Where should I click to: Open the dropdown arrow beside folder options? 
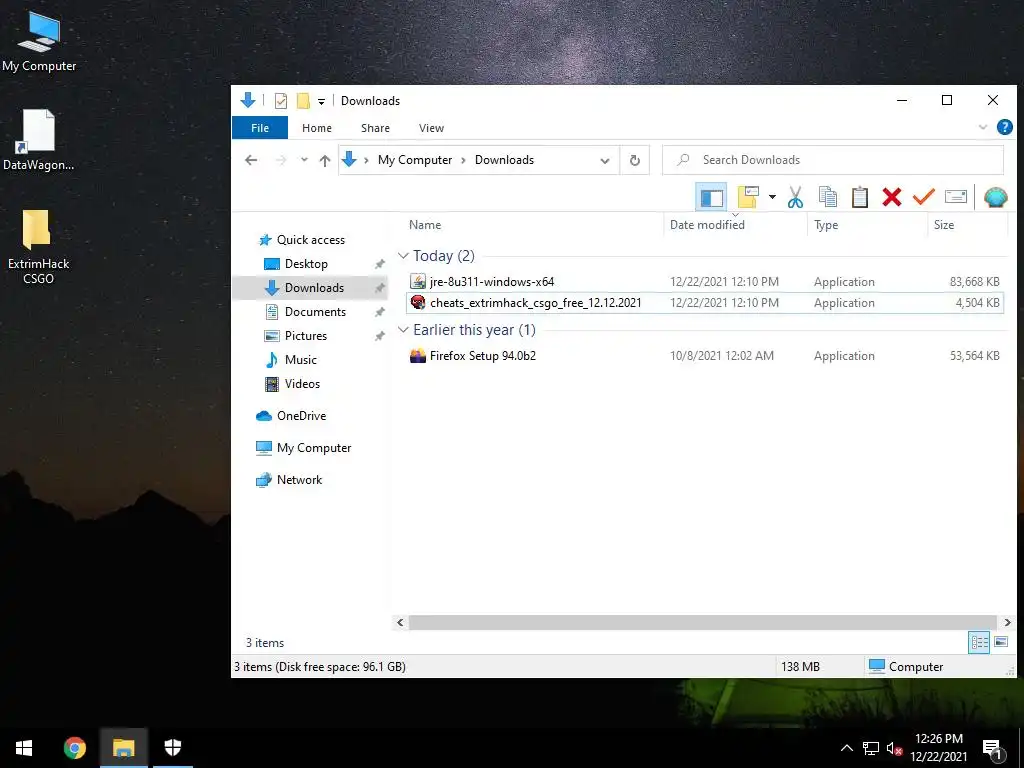(772, 197)
